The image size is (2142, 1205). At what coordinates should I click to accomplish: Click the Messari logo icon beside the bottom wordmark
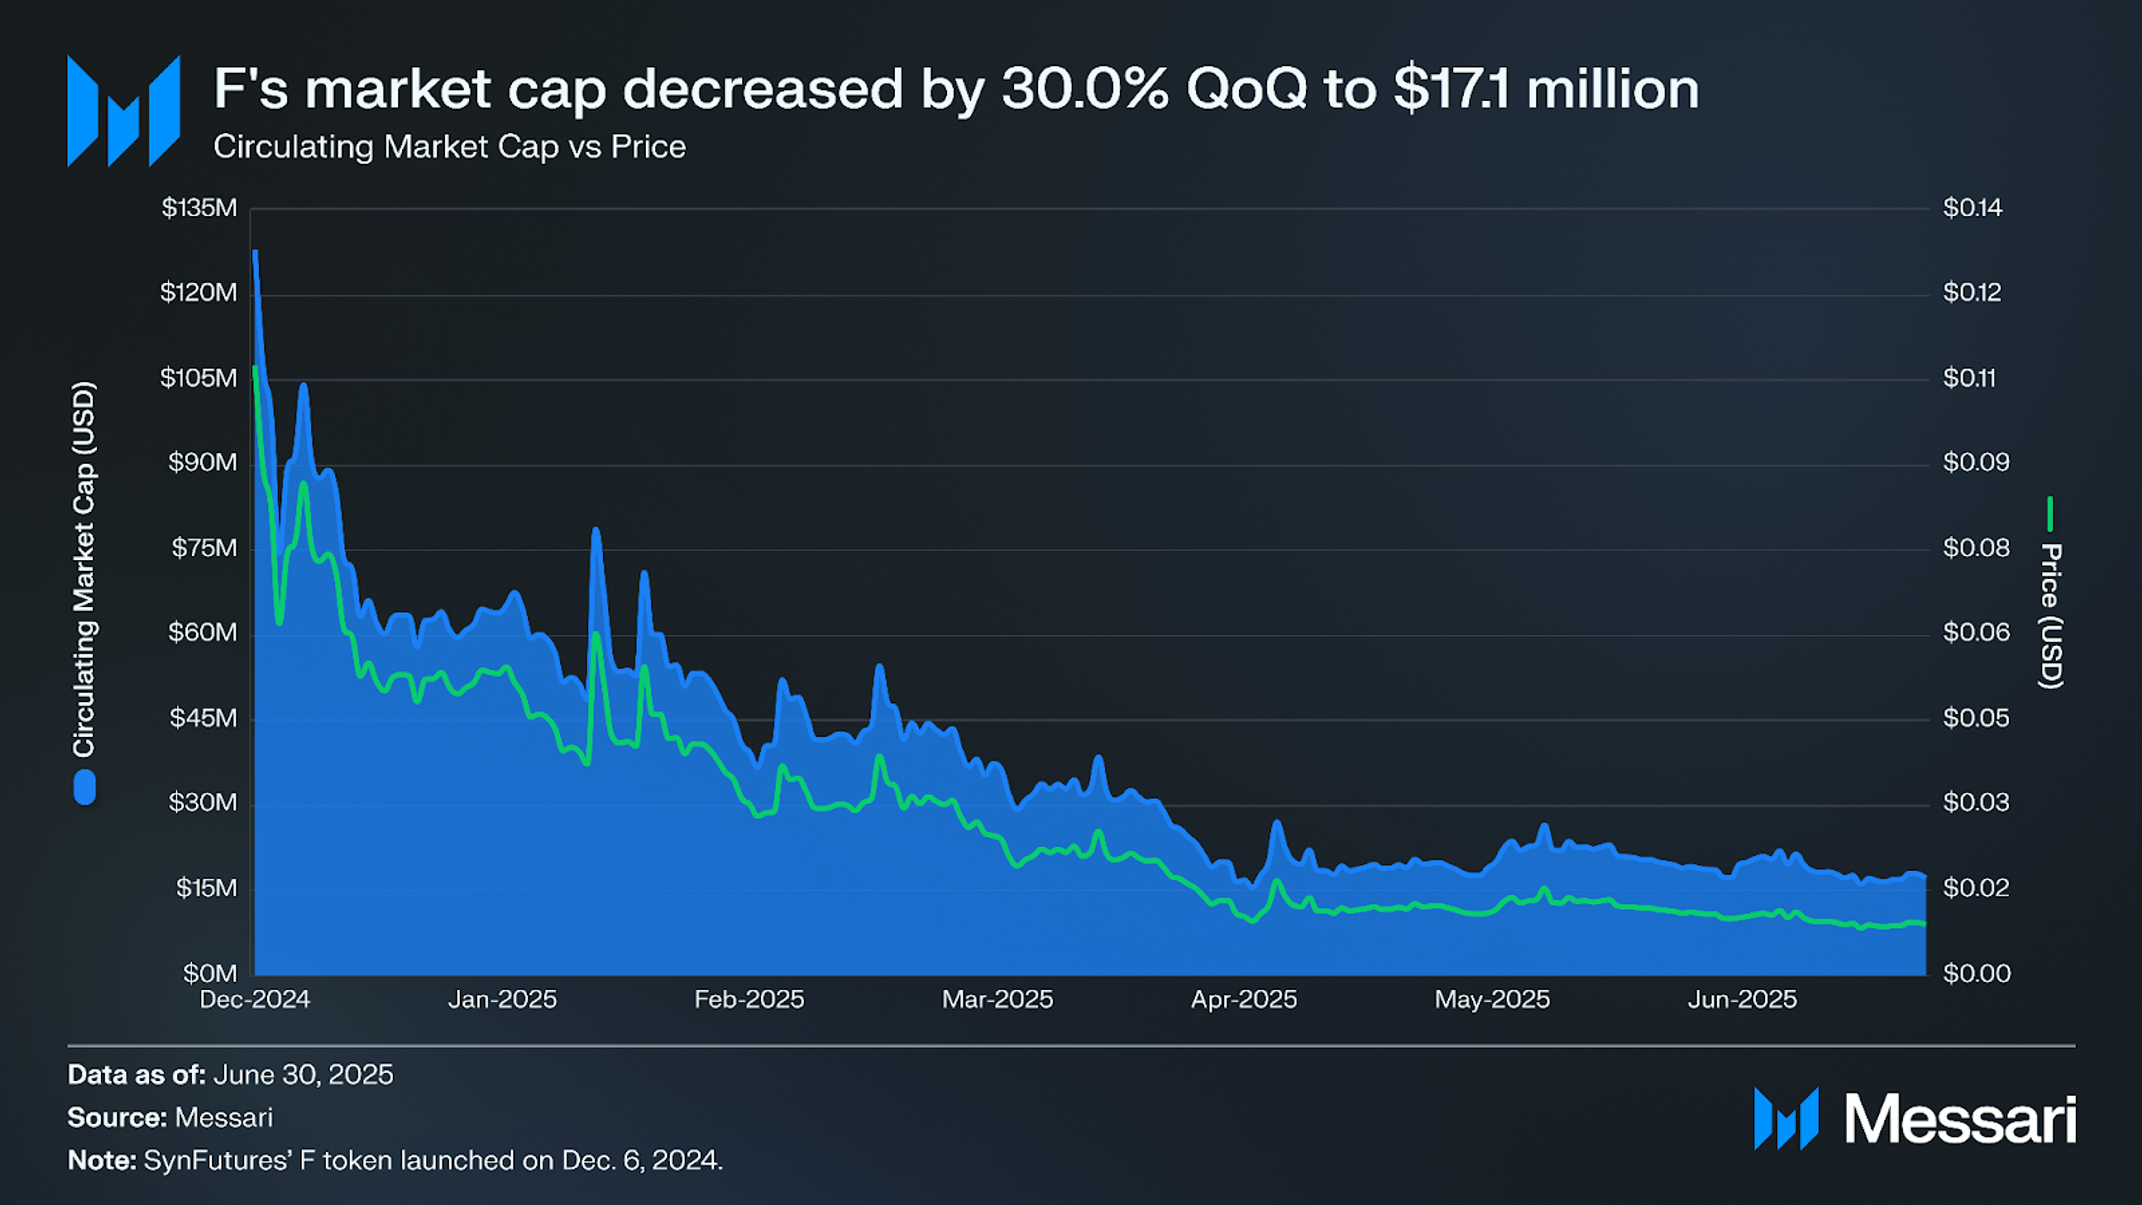1786,1118
